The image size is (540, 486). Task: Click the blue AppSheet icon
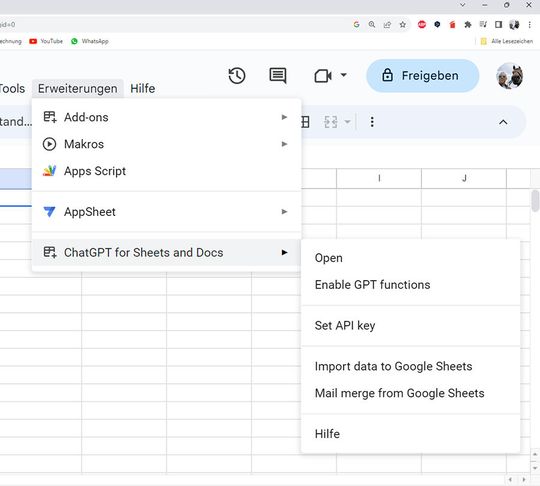49,211
